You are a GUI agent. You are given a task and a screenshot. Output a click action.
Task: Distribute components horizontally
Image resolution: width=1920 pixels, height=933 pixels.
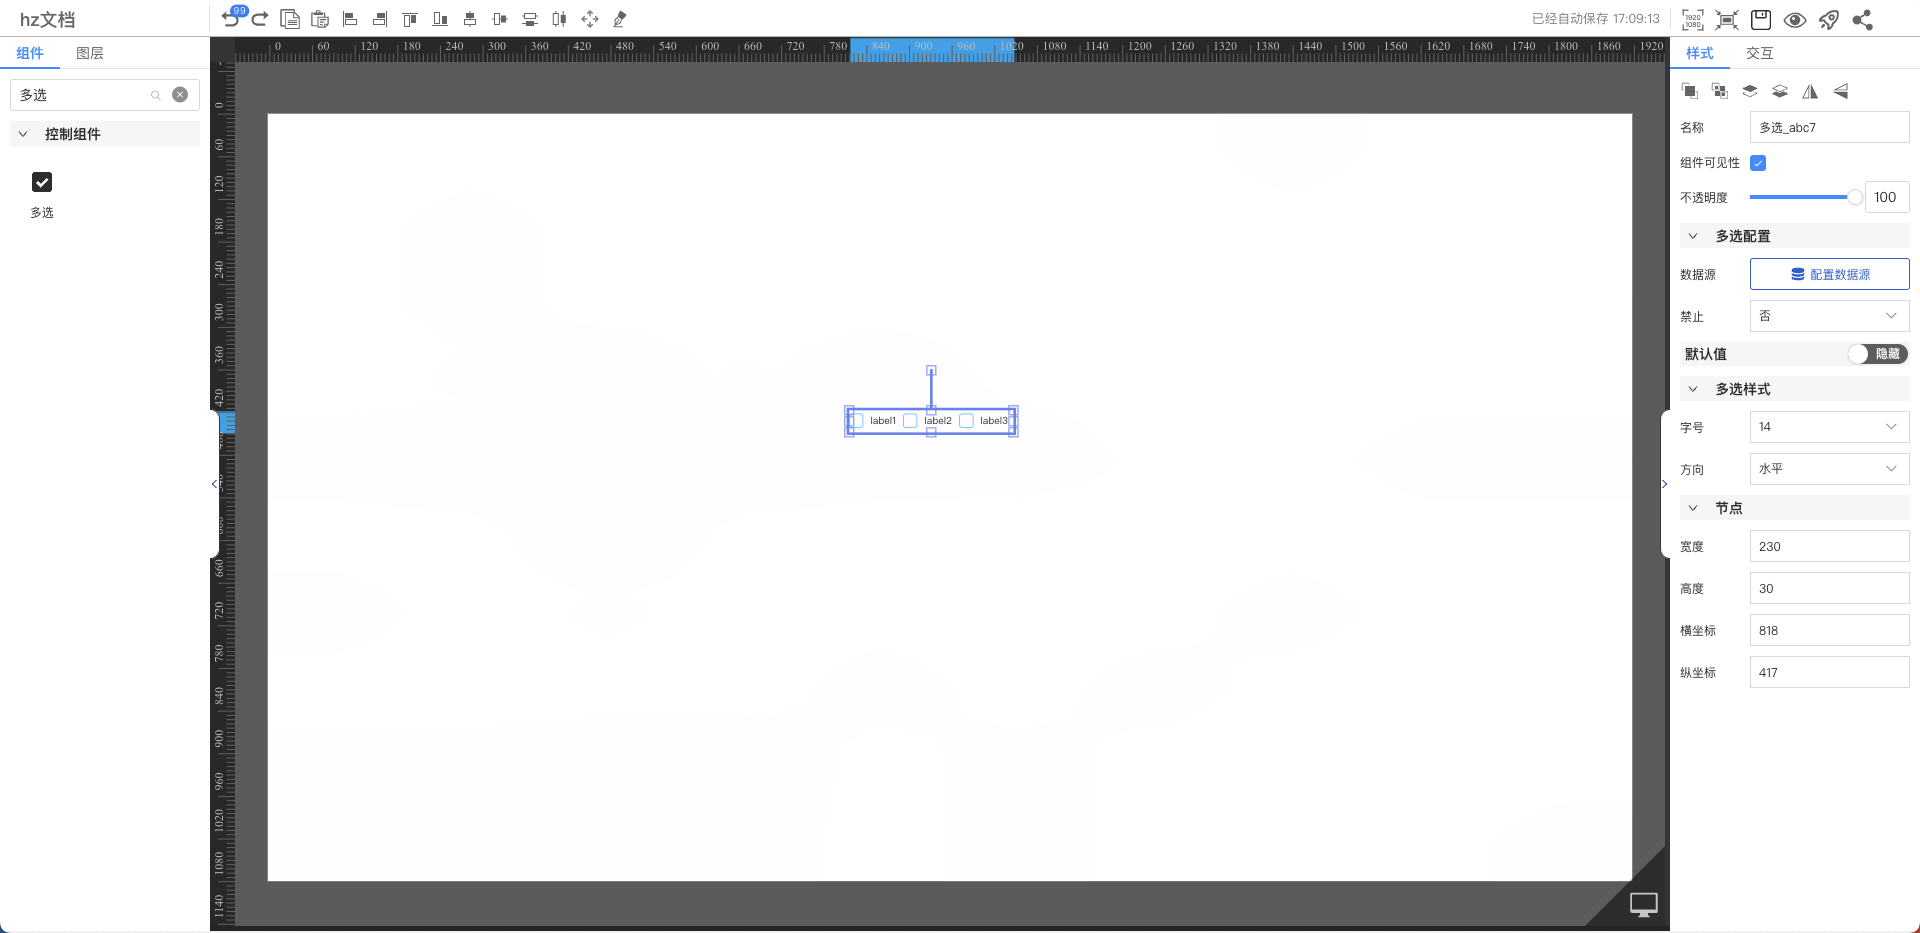pyautogui.click(x=560, y=19)
